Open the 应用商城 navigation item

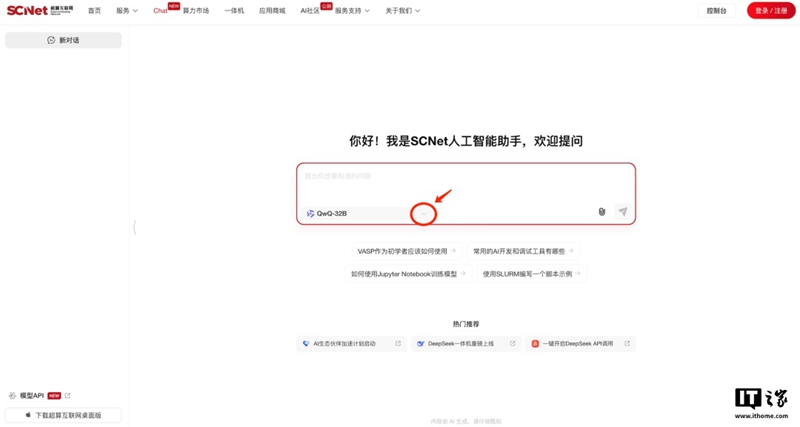click(x=272, y=11)
